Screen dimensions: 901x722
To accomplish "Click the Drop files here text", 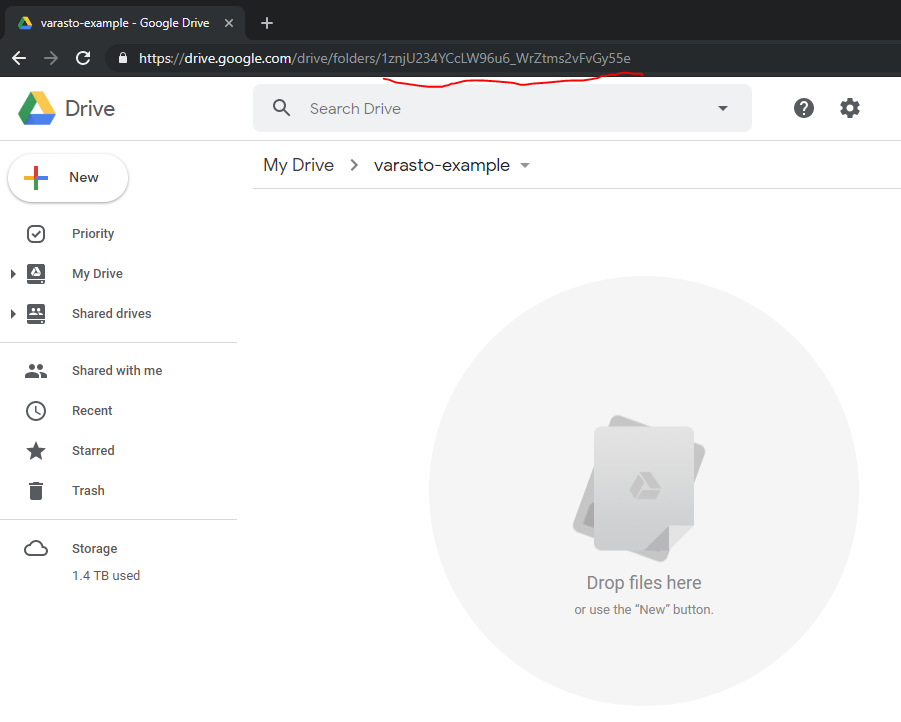I will 644,583.
